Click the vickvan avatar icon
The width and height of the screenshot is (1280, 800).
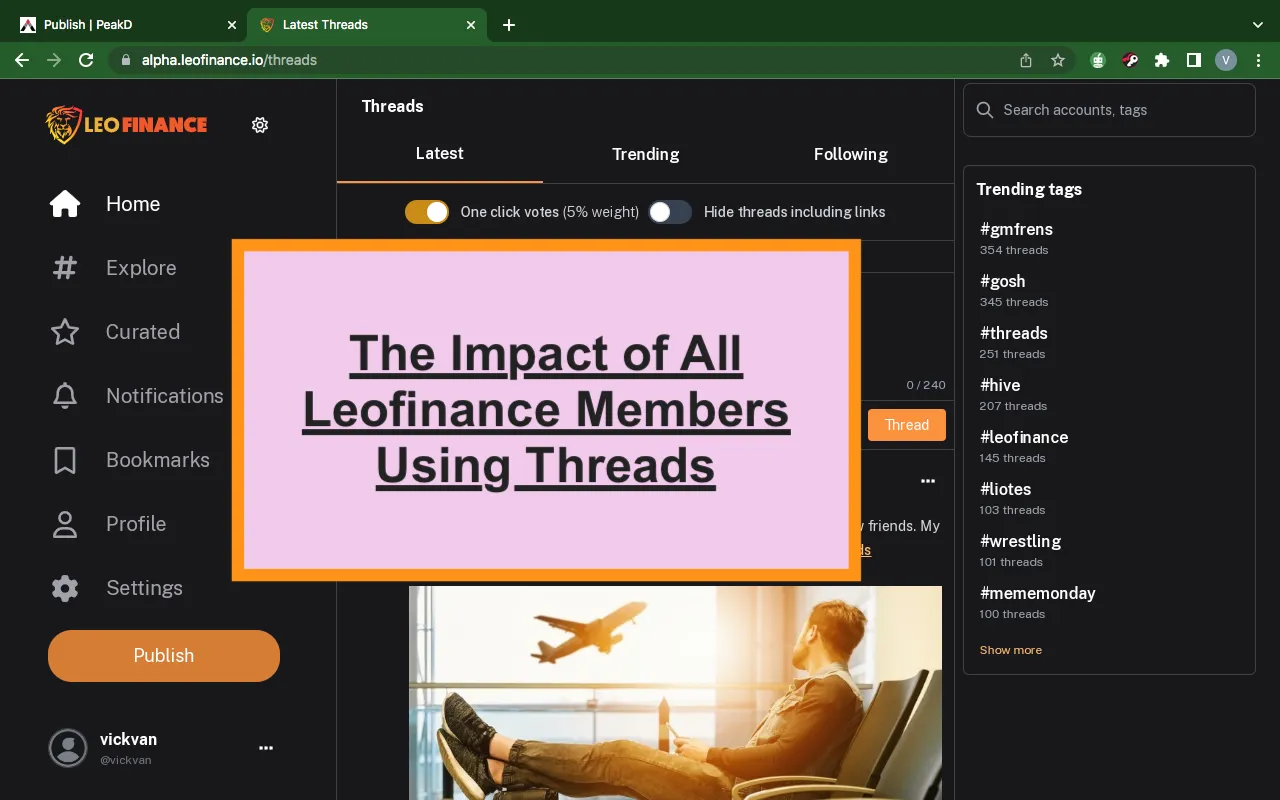click(68, 748)
